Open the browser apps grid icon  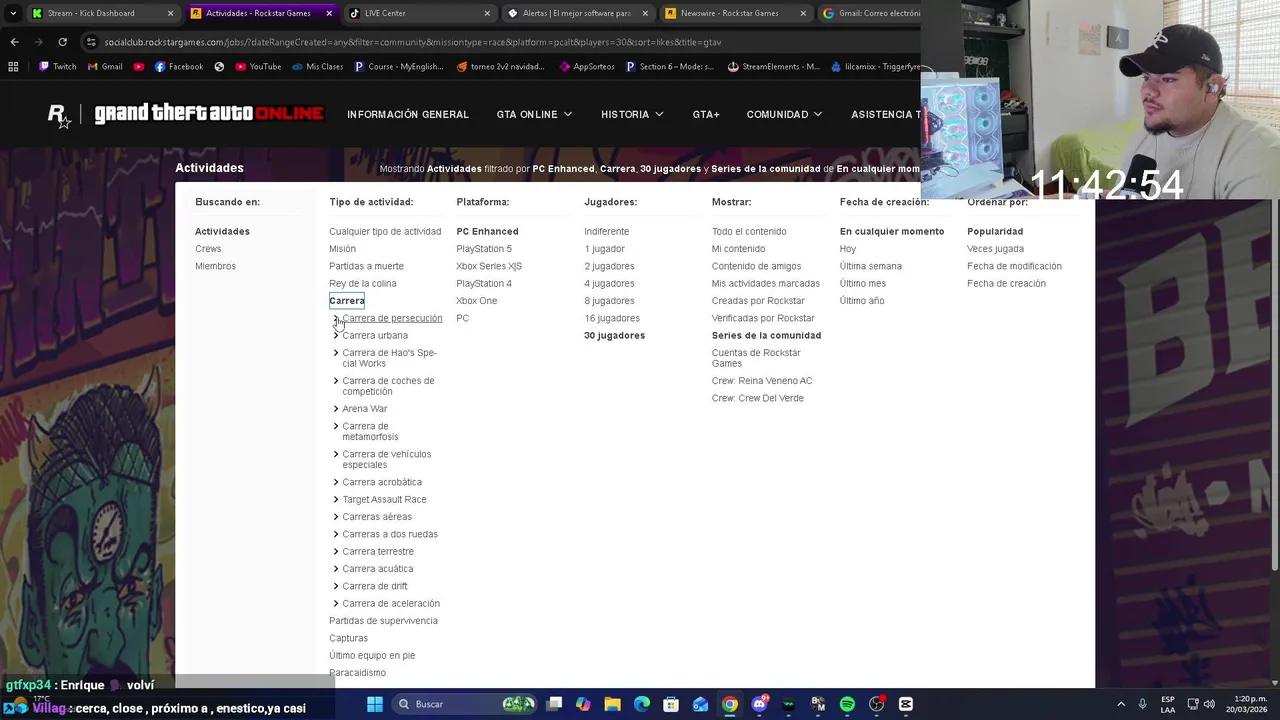click(13, 67)
